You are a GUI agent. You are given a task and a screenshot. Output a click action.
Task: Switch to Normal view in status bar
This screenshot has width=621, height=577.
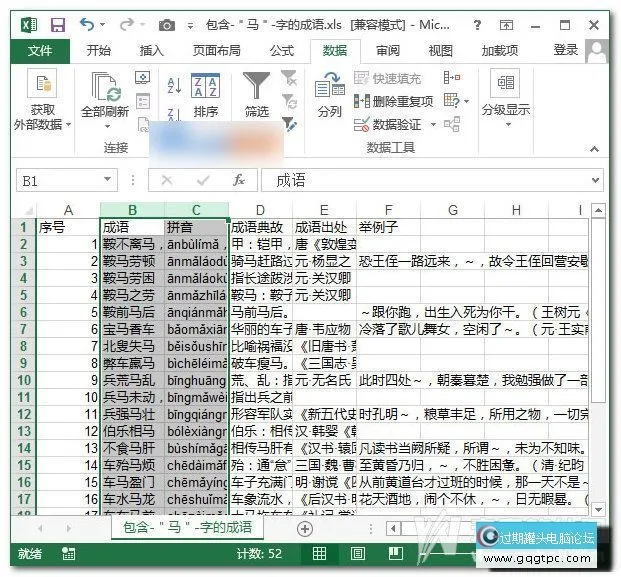click(319, 553)
